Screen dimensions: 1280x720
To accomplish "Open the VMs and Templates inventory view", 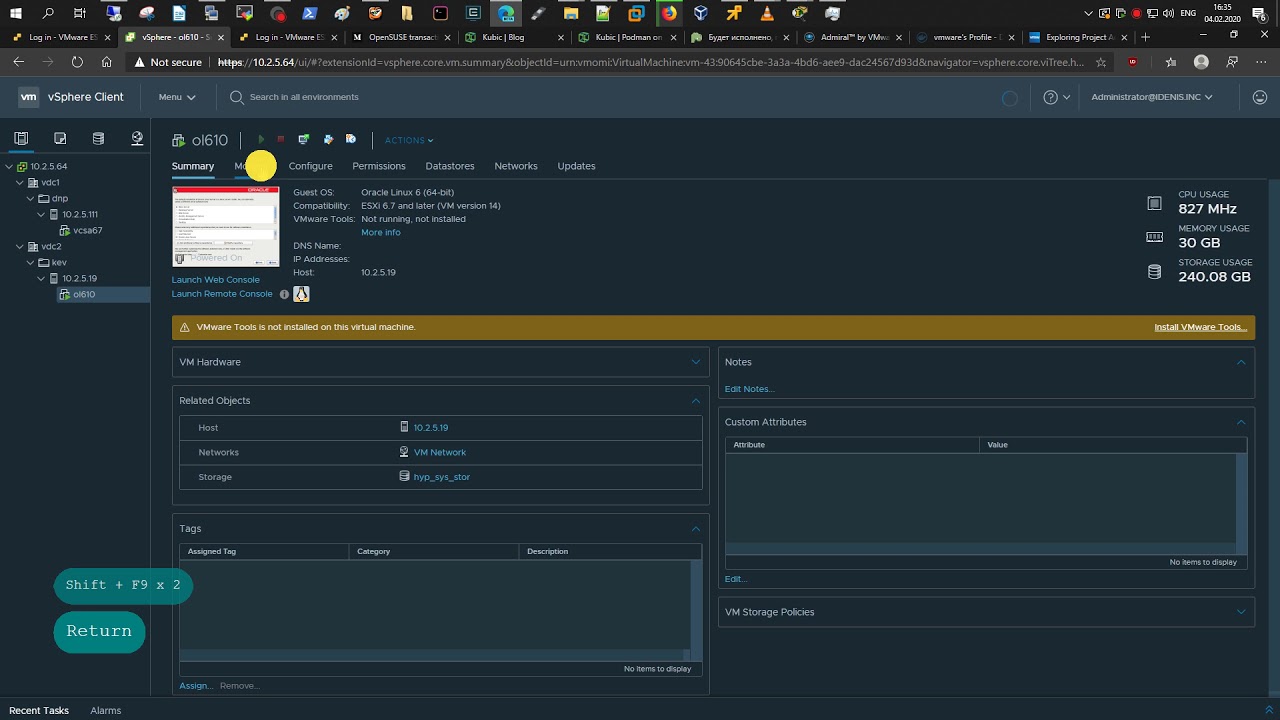I will (60, 139).
